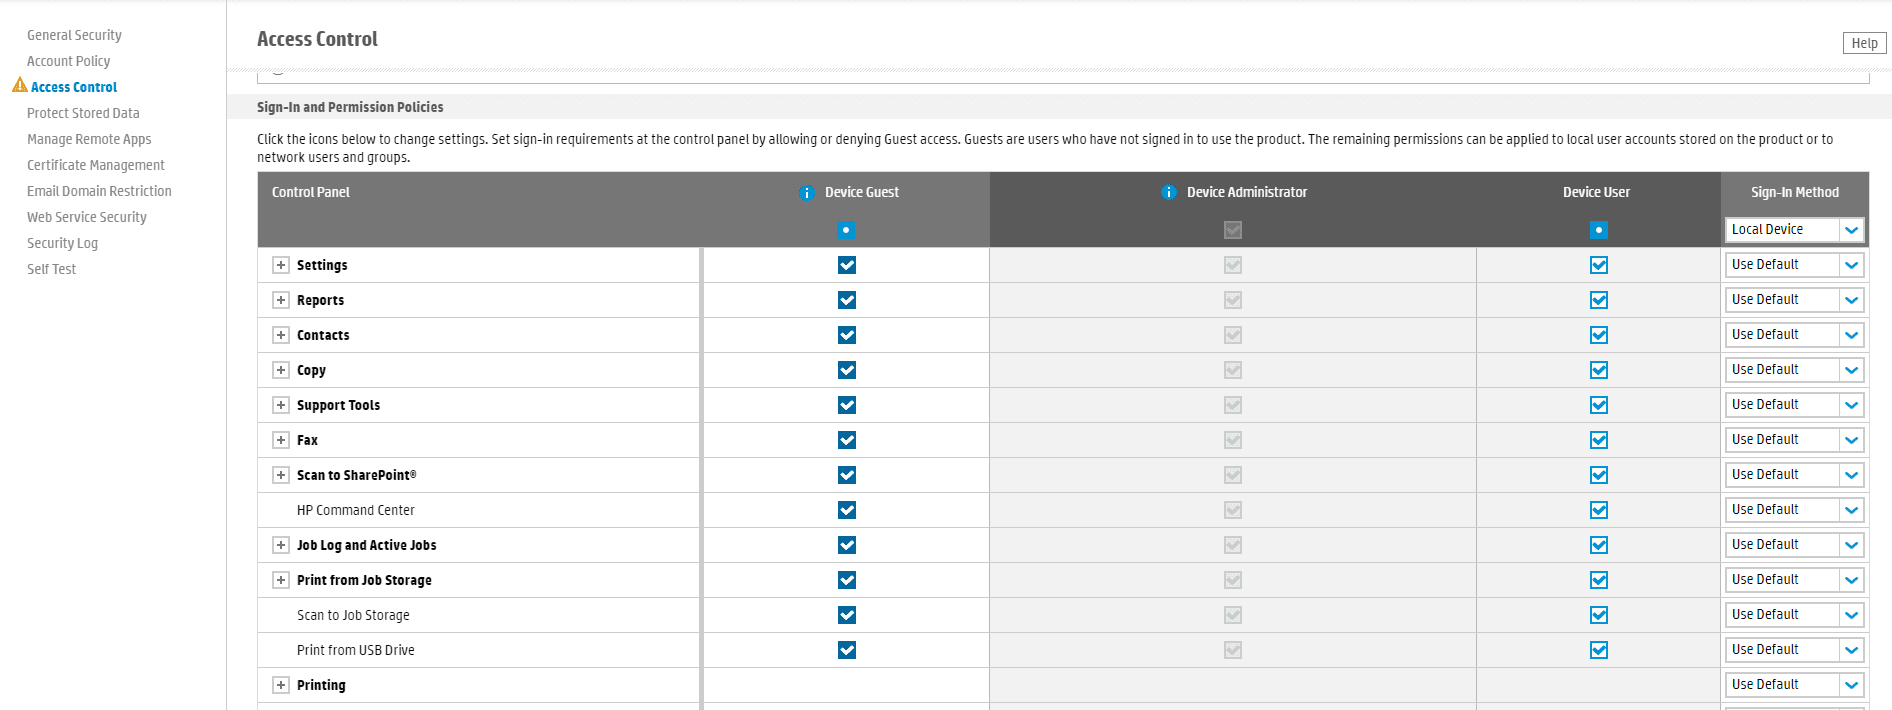
Task: Open General Security in the sidebar
Action: (74, 35)
